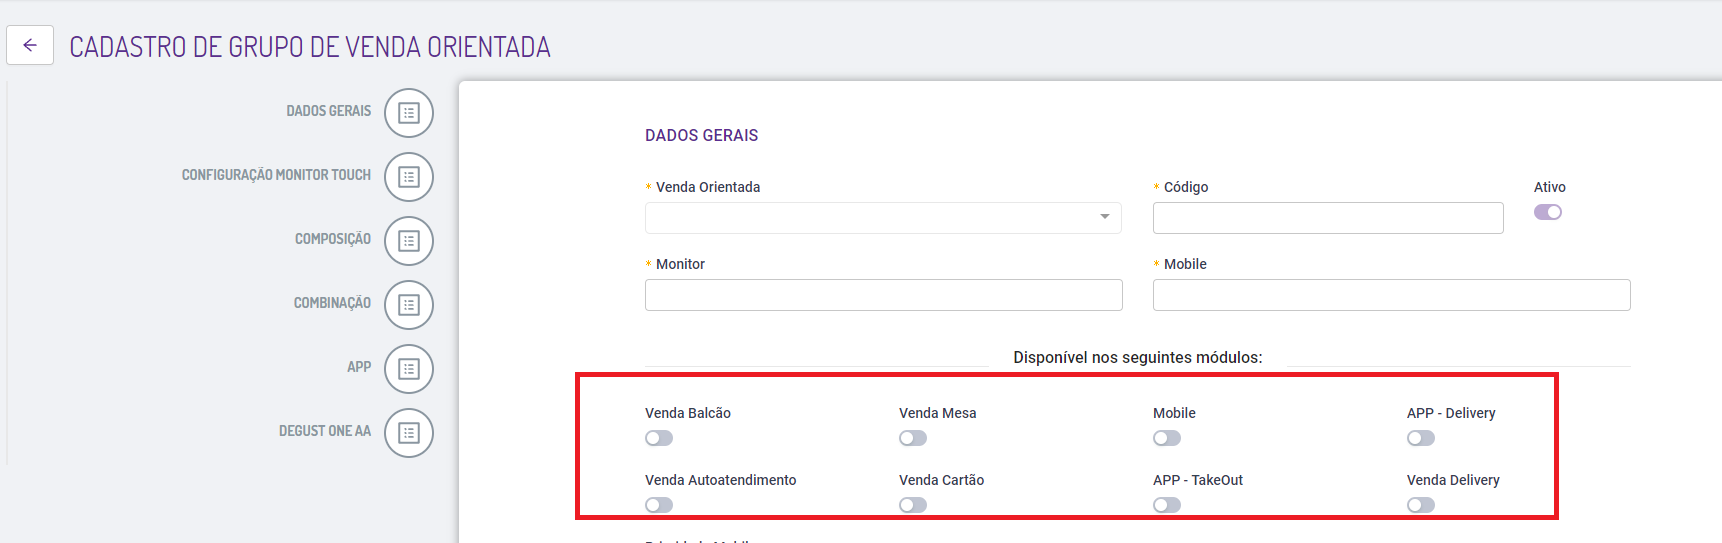
Task: Toggle the APP - TakeOut module
Action: click(1167, 505)
